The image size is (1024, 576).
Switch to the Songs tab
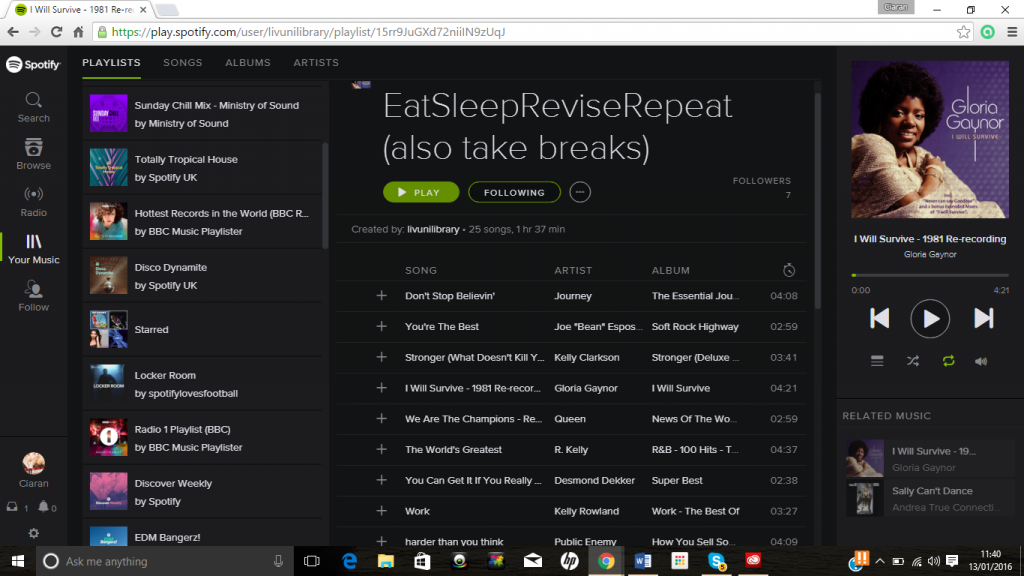tap(183, 63)
